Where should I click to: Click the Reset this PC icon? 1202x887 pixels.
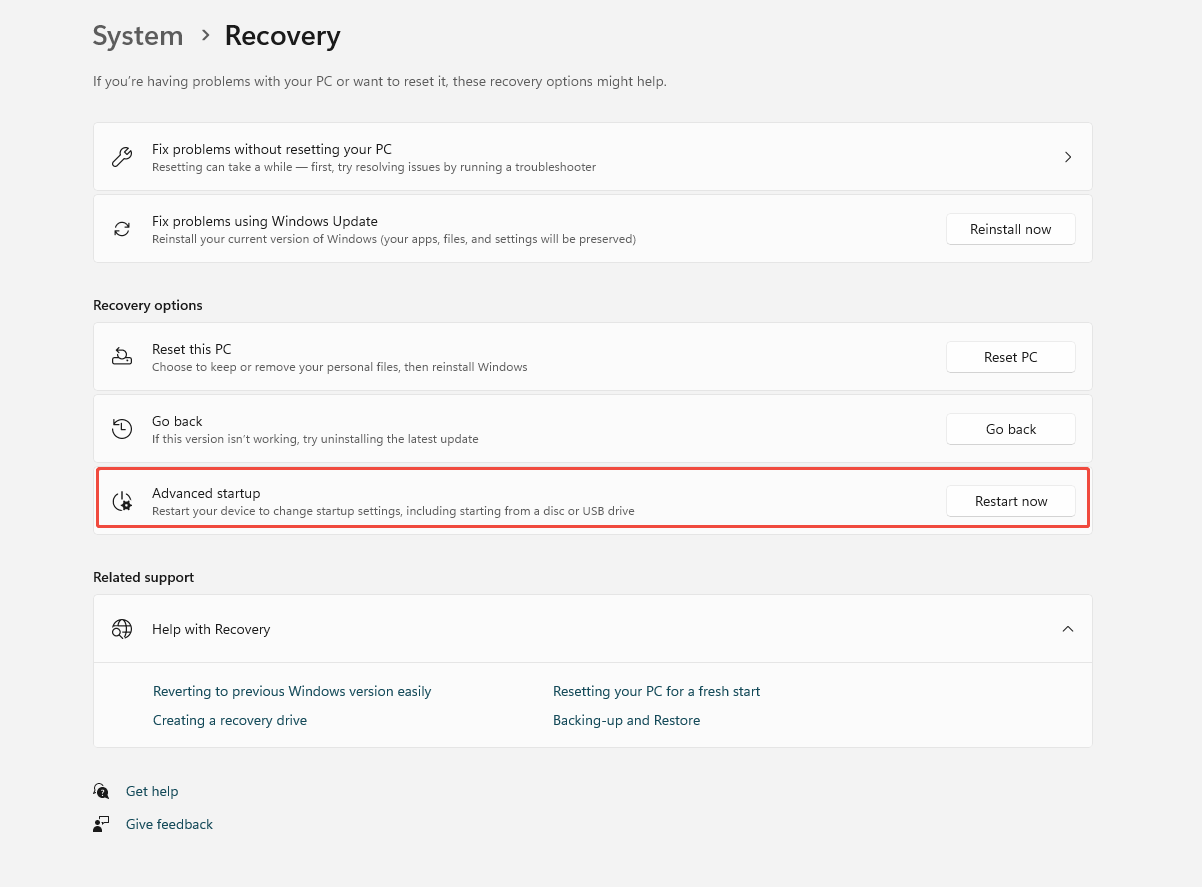point(122,357)
